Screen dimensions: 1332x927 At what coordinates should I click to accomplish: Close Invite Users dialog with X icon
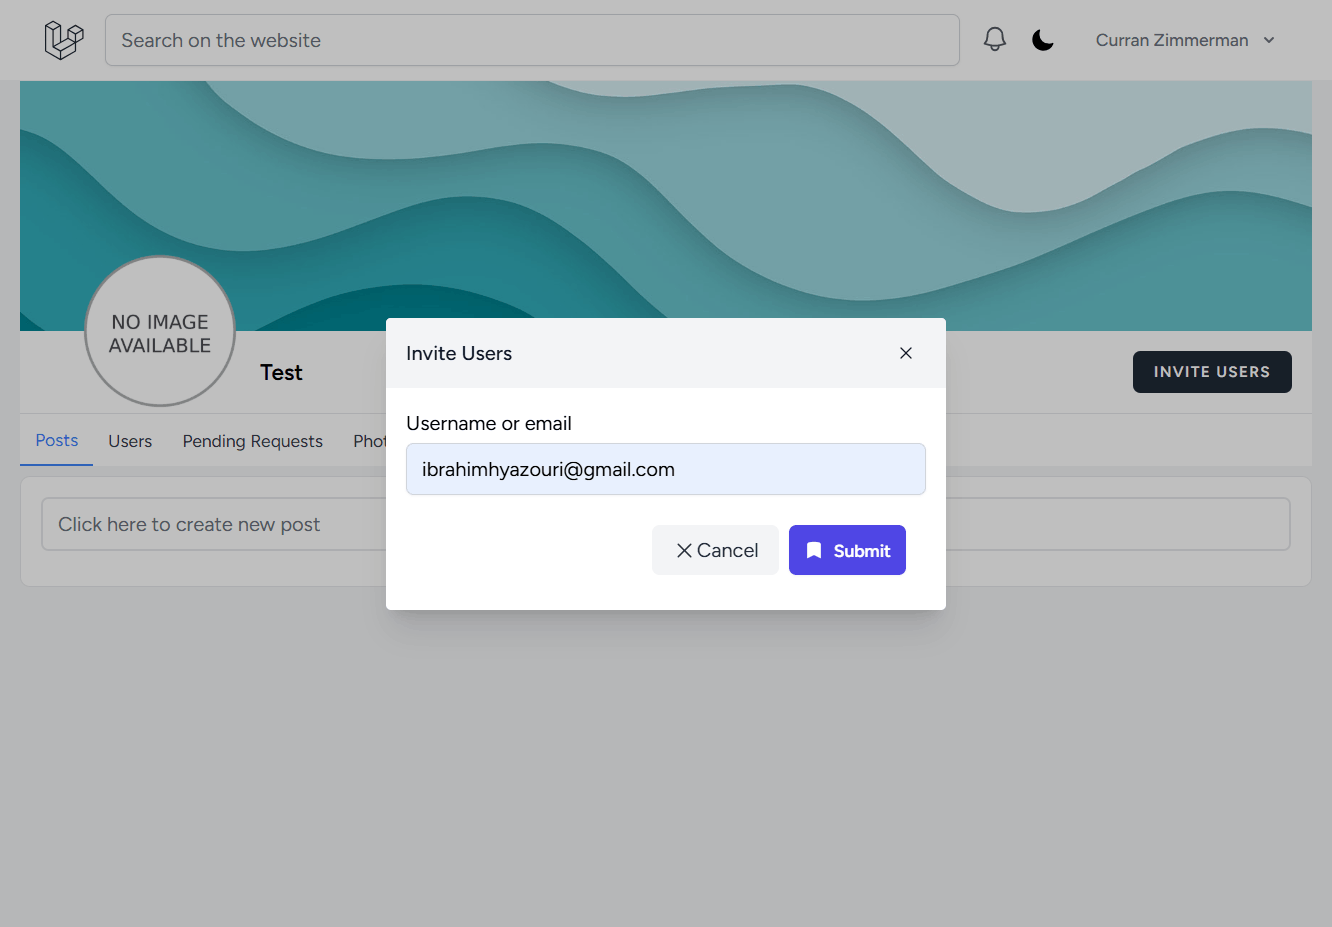pos(906,353)
